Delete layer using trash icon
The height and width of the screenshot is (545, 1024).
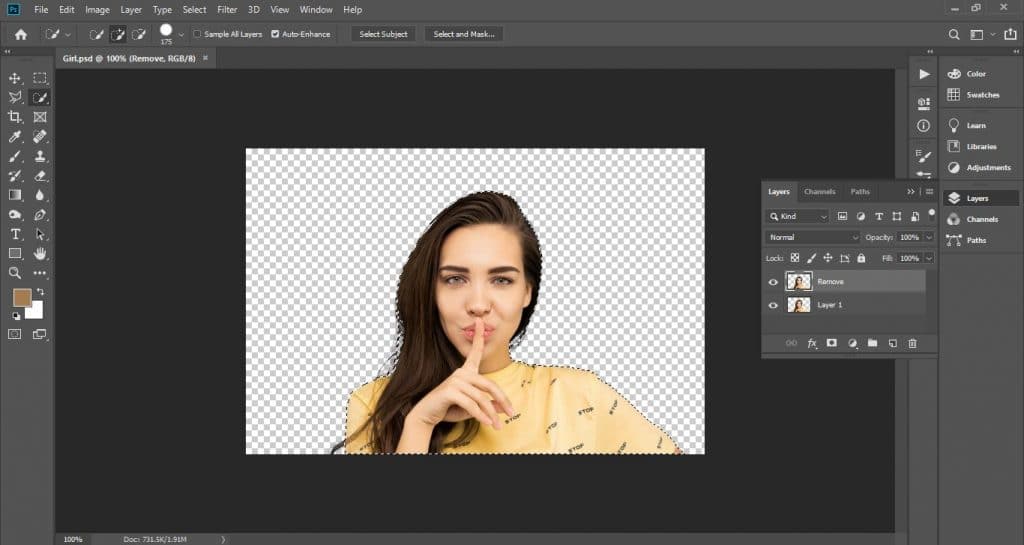pos(912,343)
